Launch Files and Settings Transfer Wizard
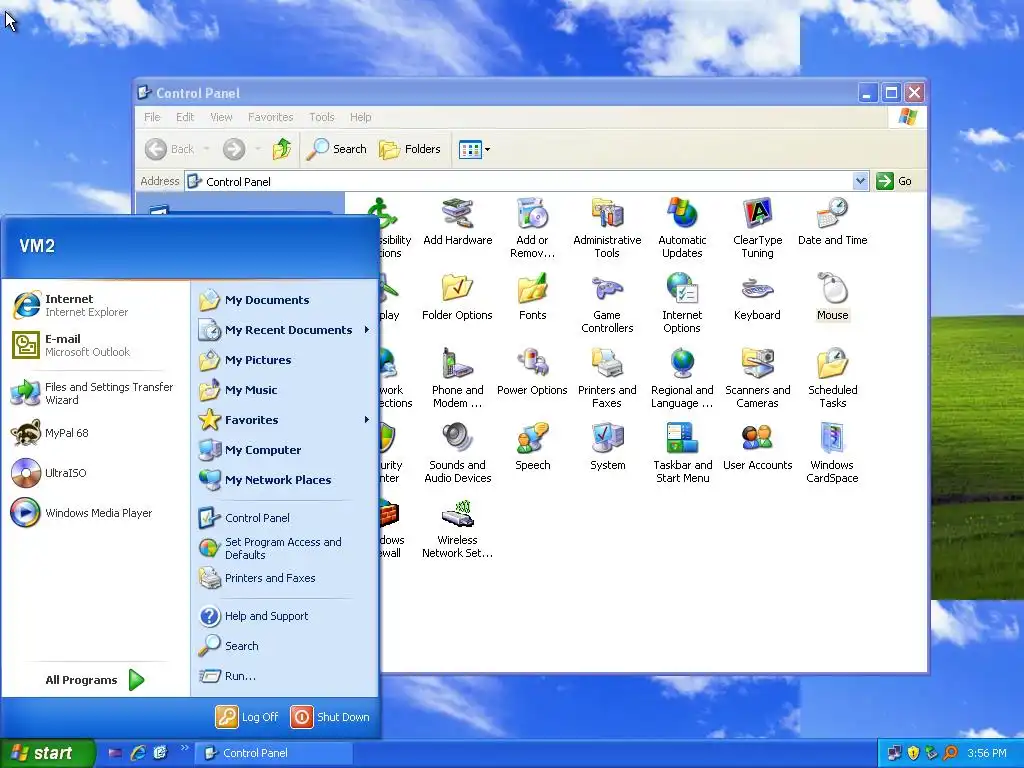This screenshot has height=768, width=1024. 95,393
